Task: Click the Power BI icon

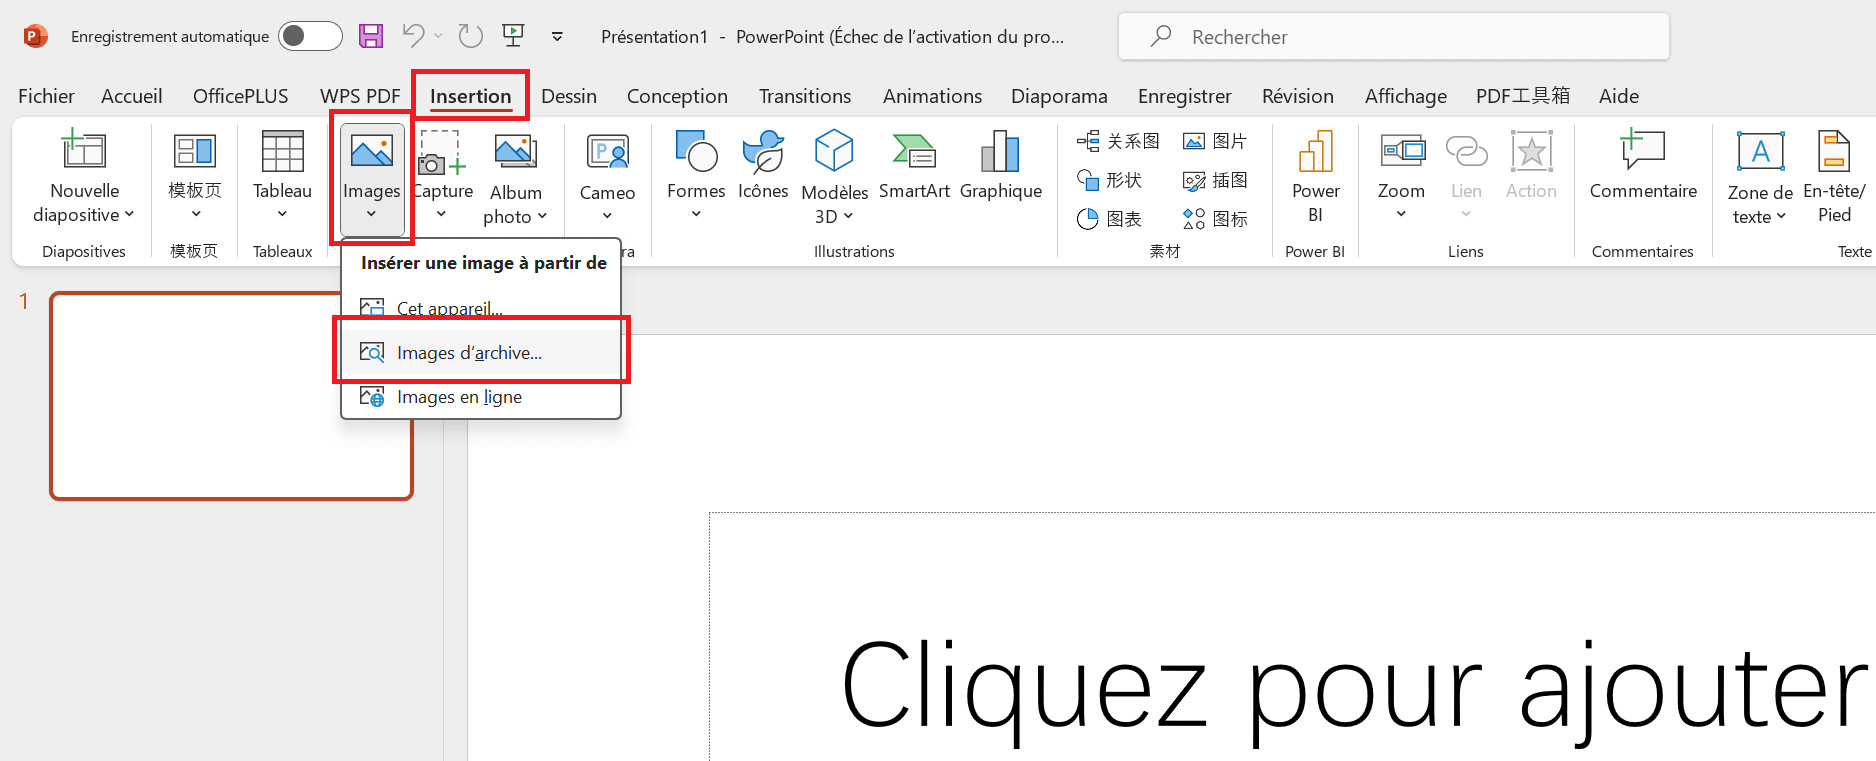Action: click(x=1315, y=151)
